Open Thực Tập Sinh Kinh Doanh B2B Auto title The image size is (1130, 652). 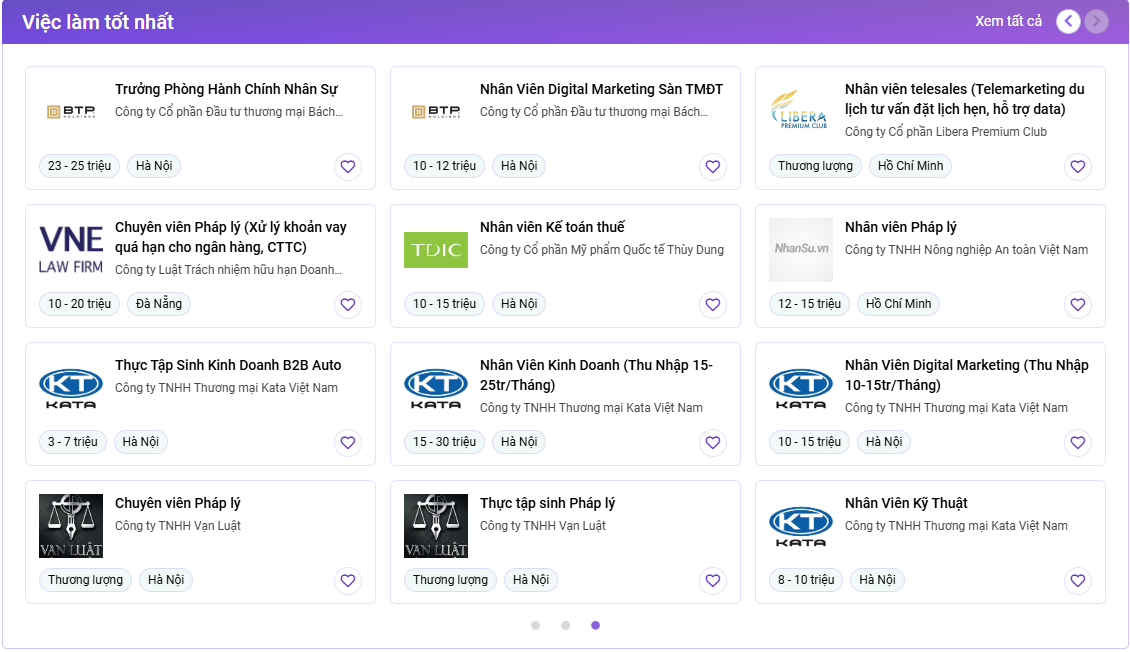tap(228, 365)
